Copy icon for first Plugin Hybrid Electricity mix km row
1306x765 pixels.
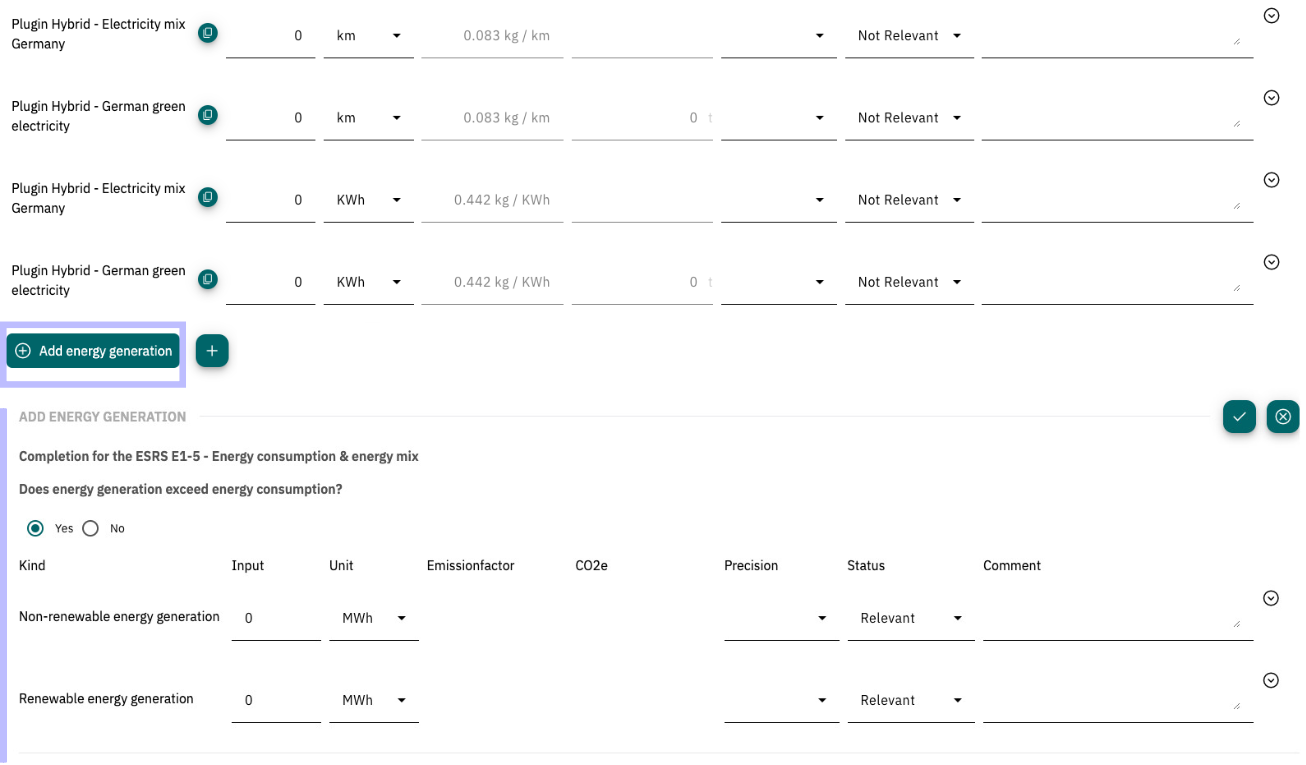(x=207, y=33)
